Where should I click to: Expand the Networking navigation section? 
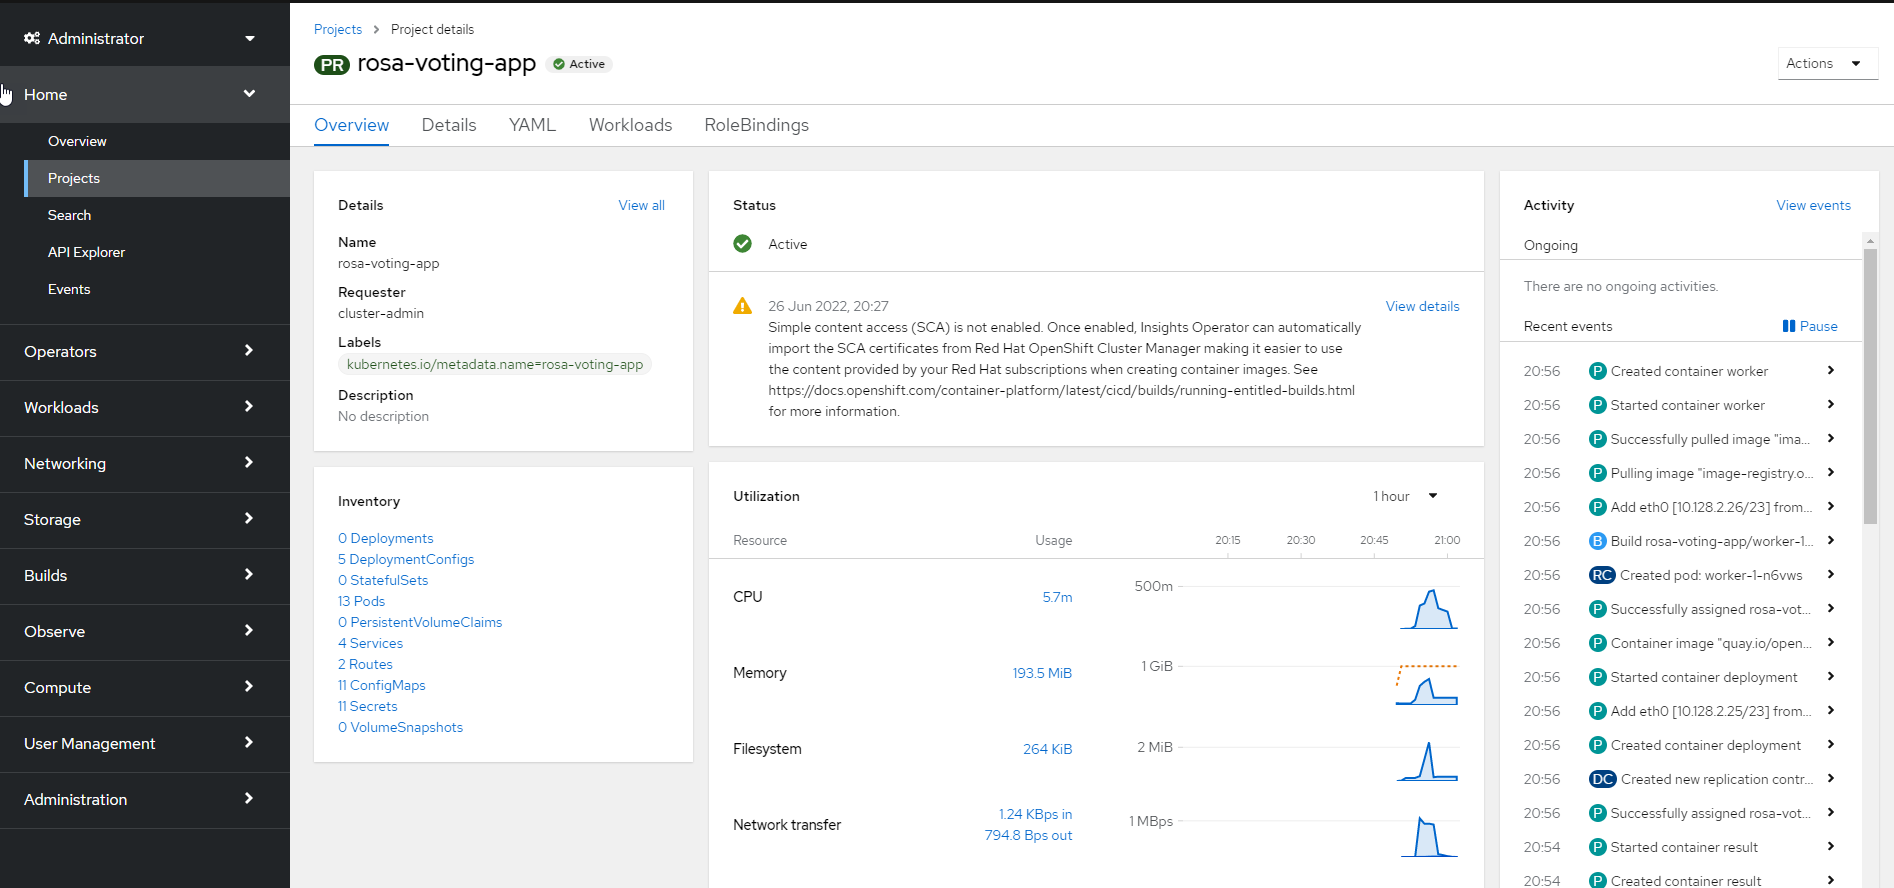click(145, 463)
